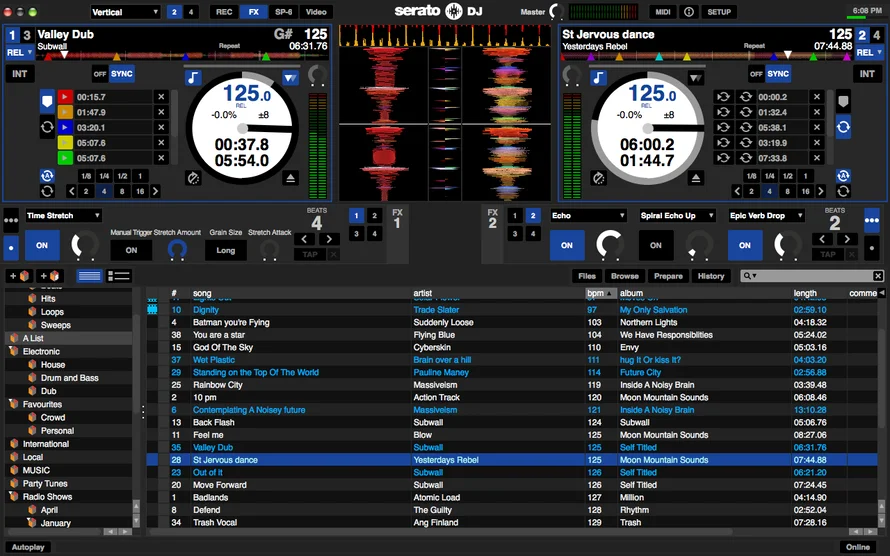The width and height of the screenshot is (890, 556).
Task: Open the Epic Verb Drop dropdown
Action: click(766, 216)
